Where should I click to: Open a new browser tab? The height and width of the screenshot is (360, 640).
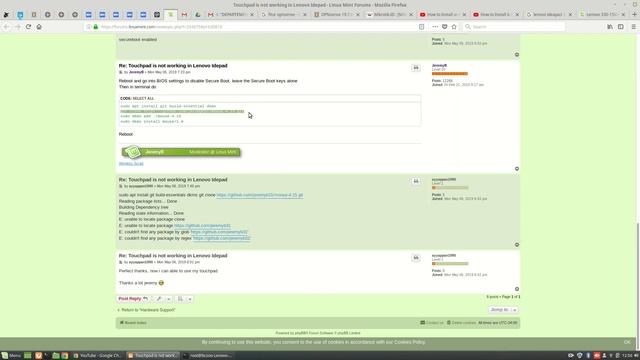tap(634, 14)
